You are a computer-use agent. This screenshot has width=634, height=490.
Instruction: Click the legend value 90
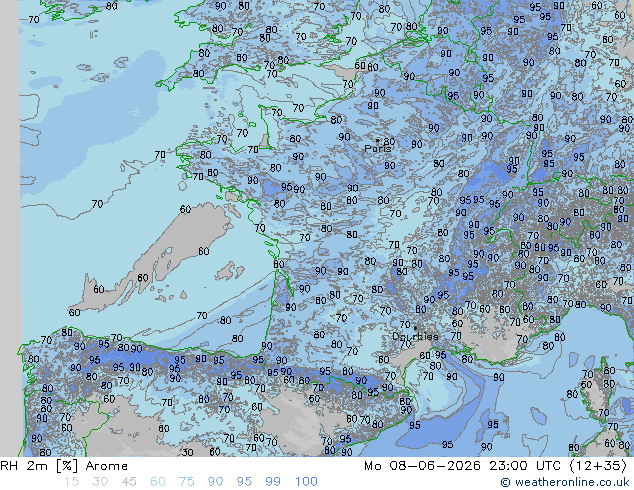click(x=215, y=482)
